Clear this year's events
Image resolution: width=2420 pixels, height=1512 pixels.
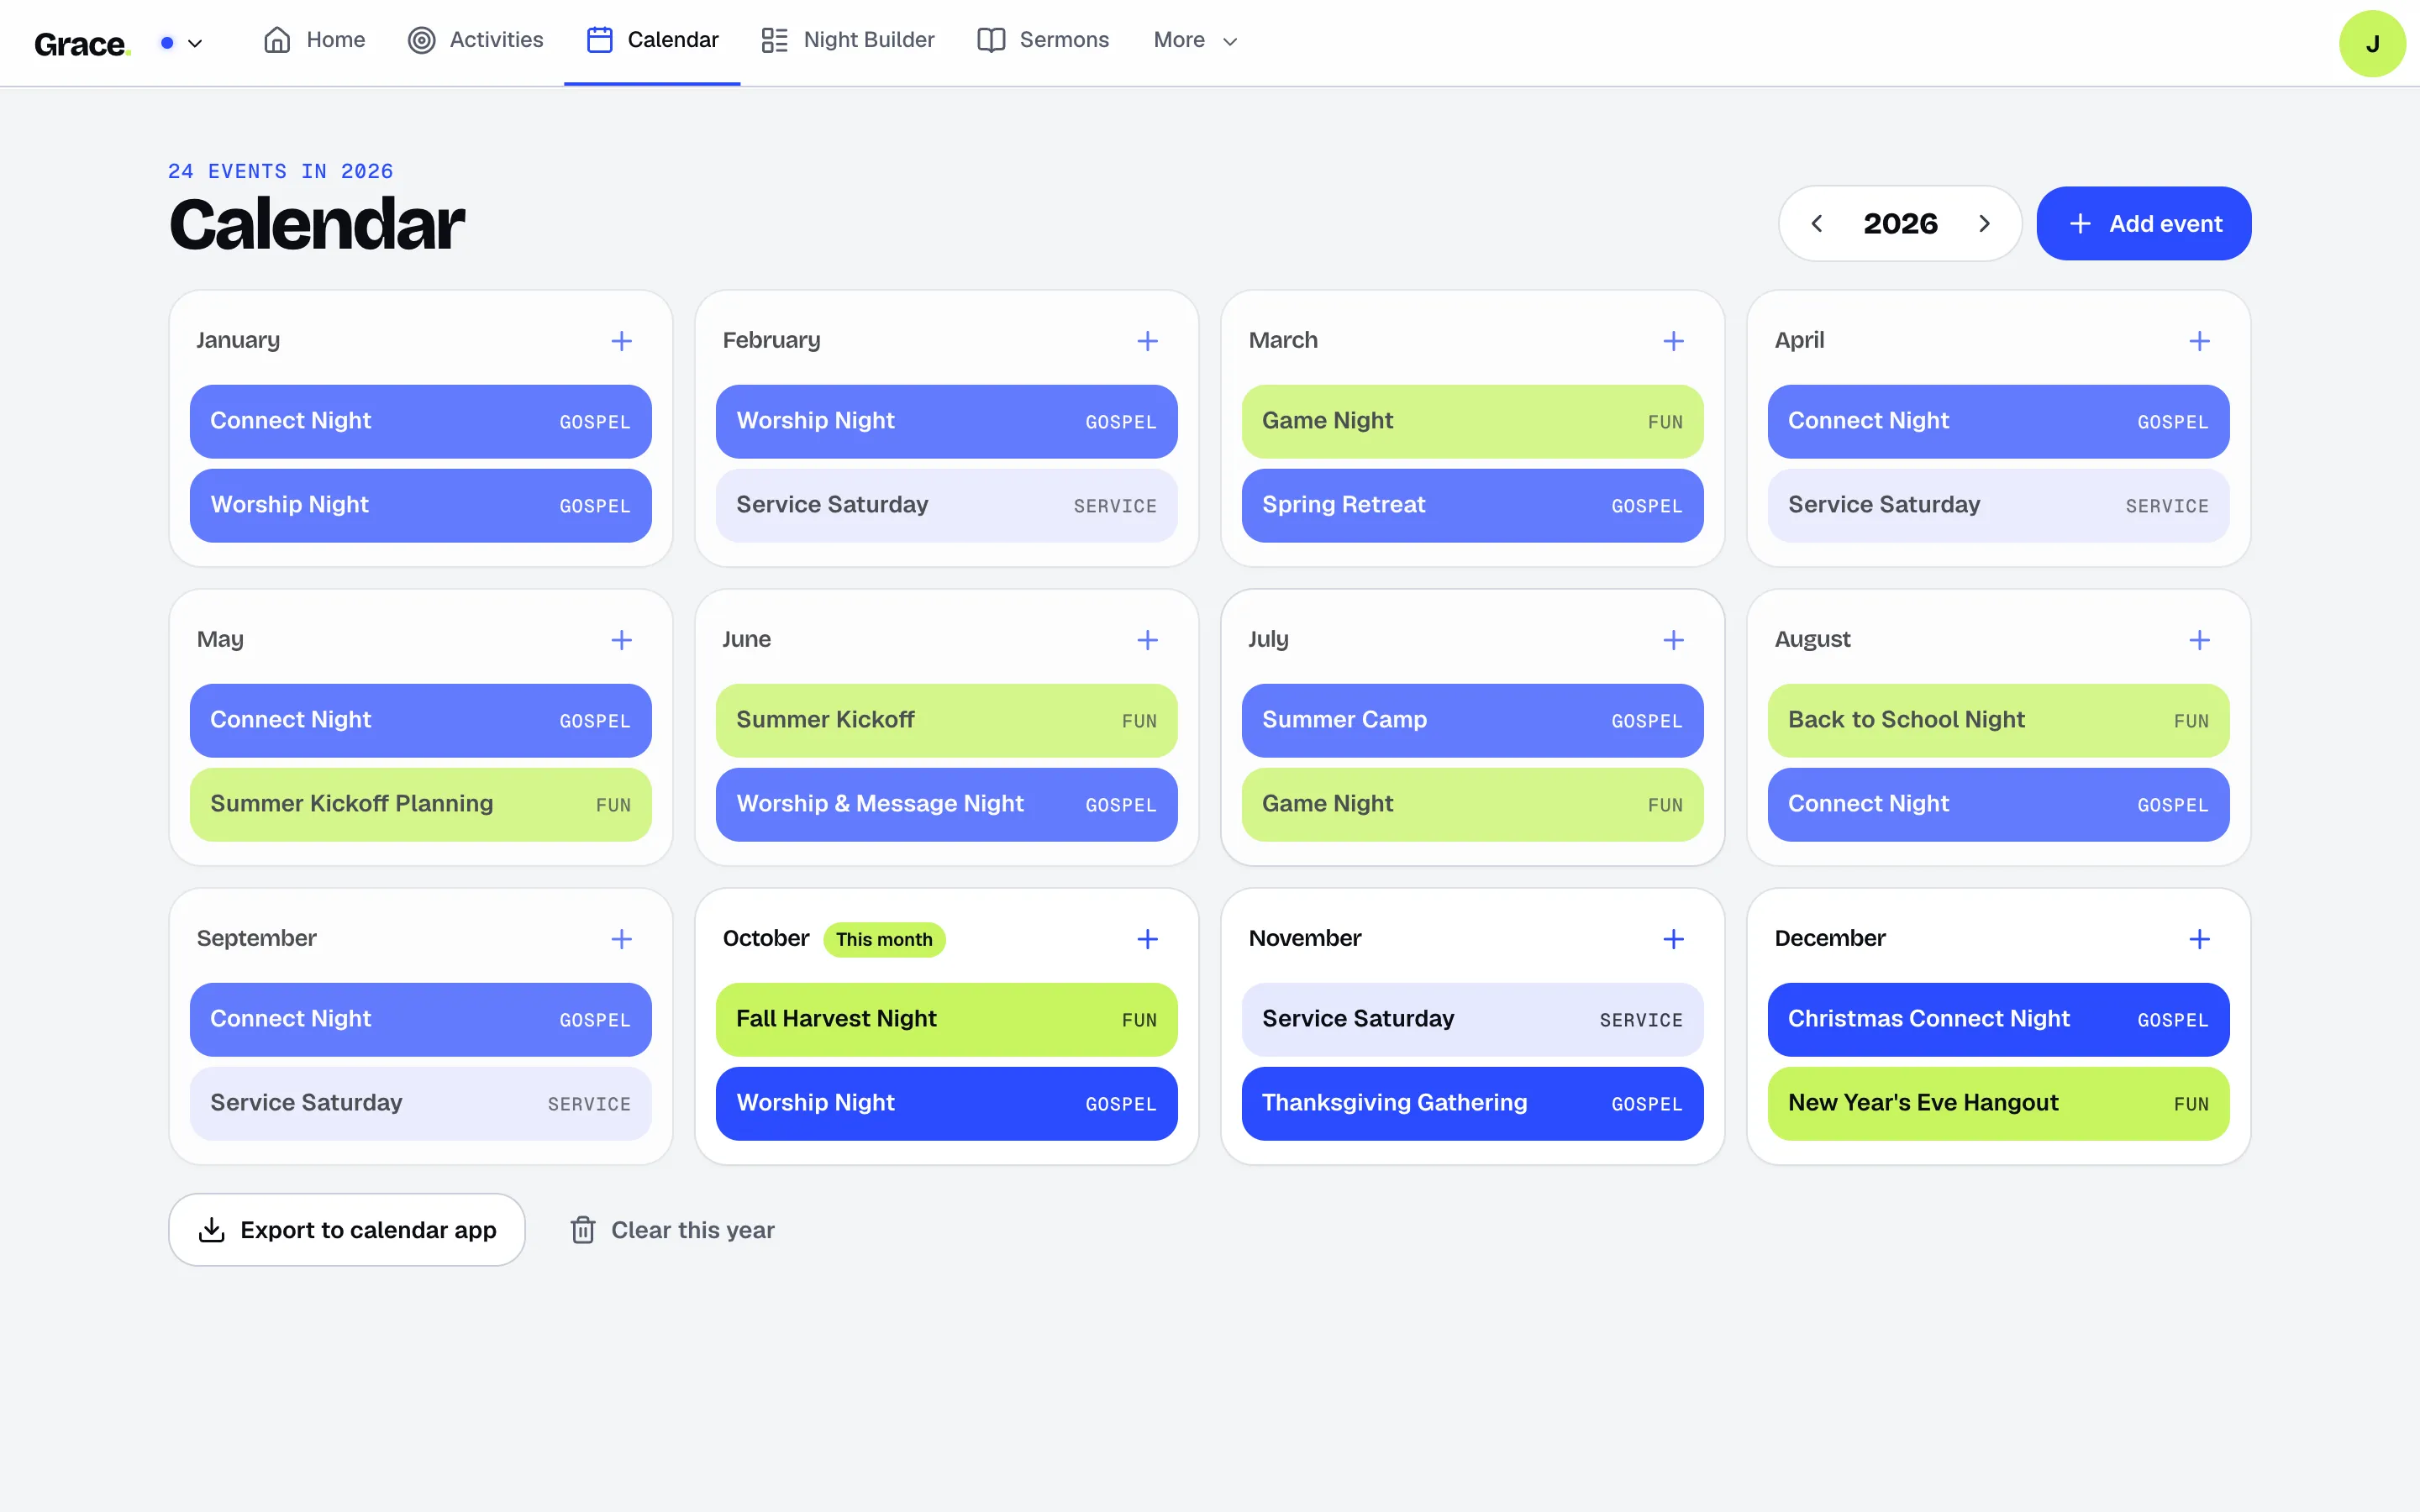672,1230
